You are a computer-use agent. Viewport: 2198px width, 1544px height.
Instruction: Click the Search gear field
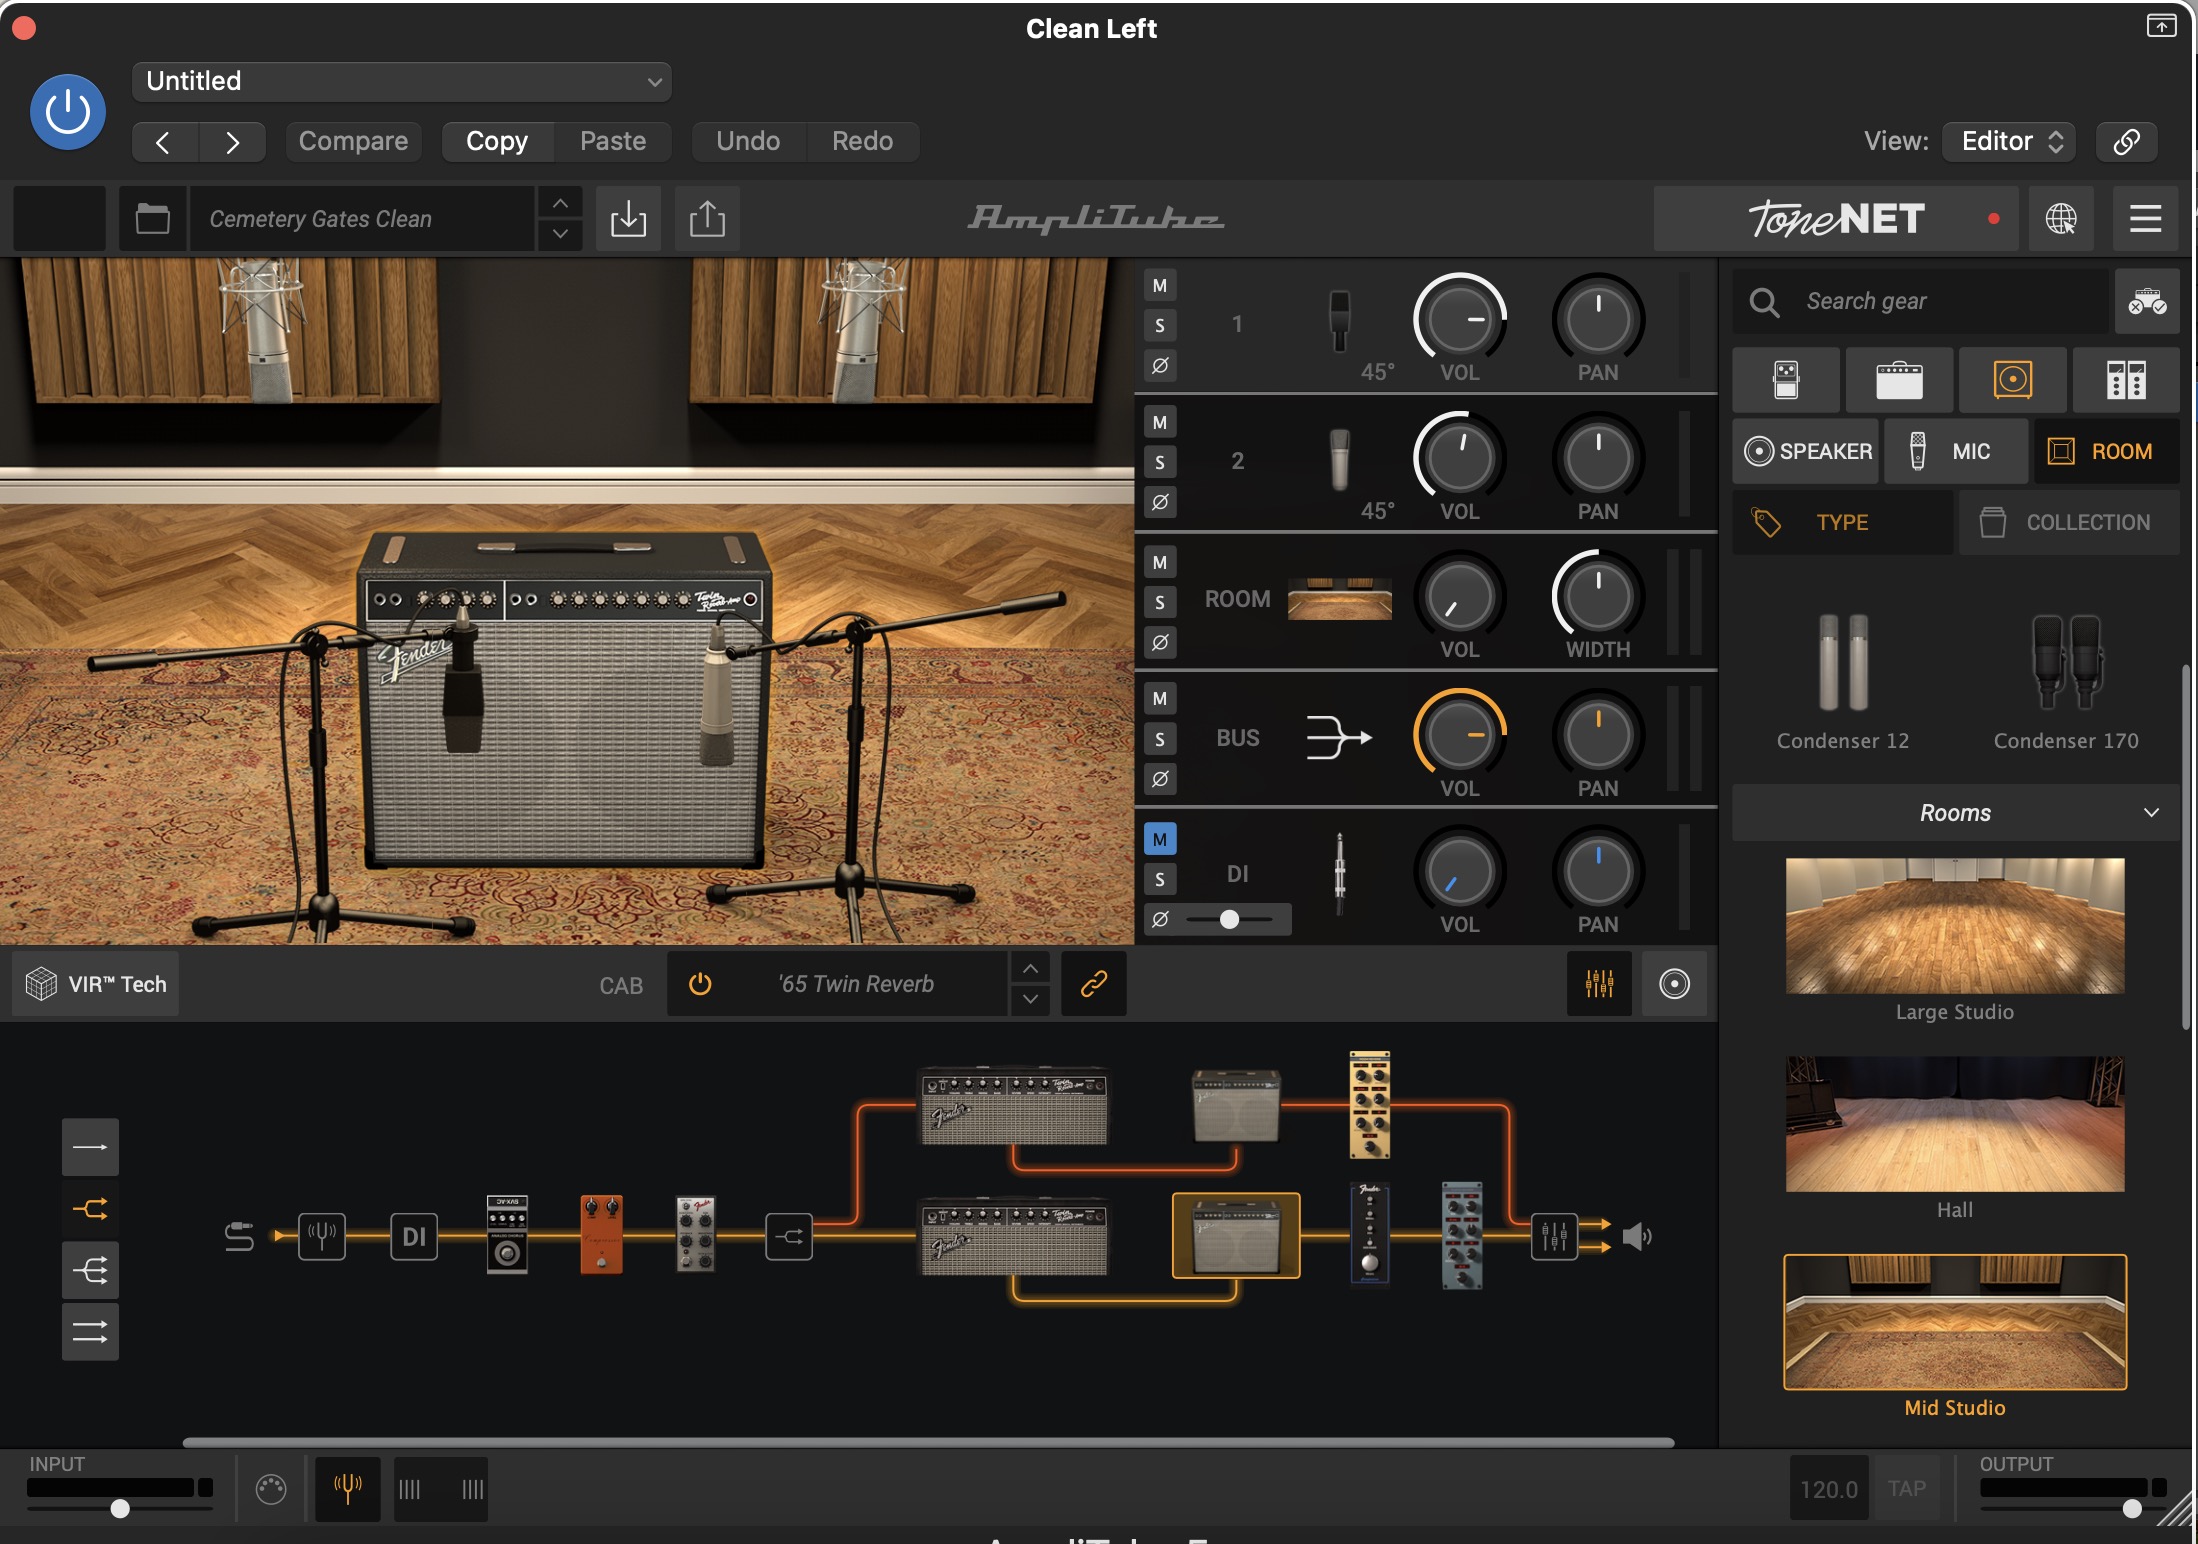point(1921,301)
